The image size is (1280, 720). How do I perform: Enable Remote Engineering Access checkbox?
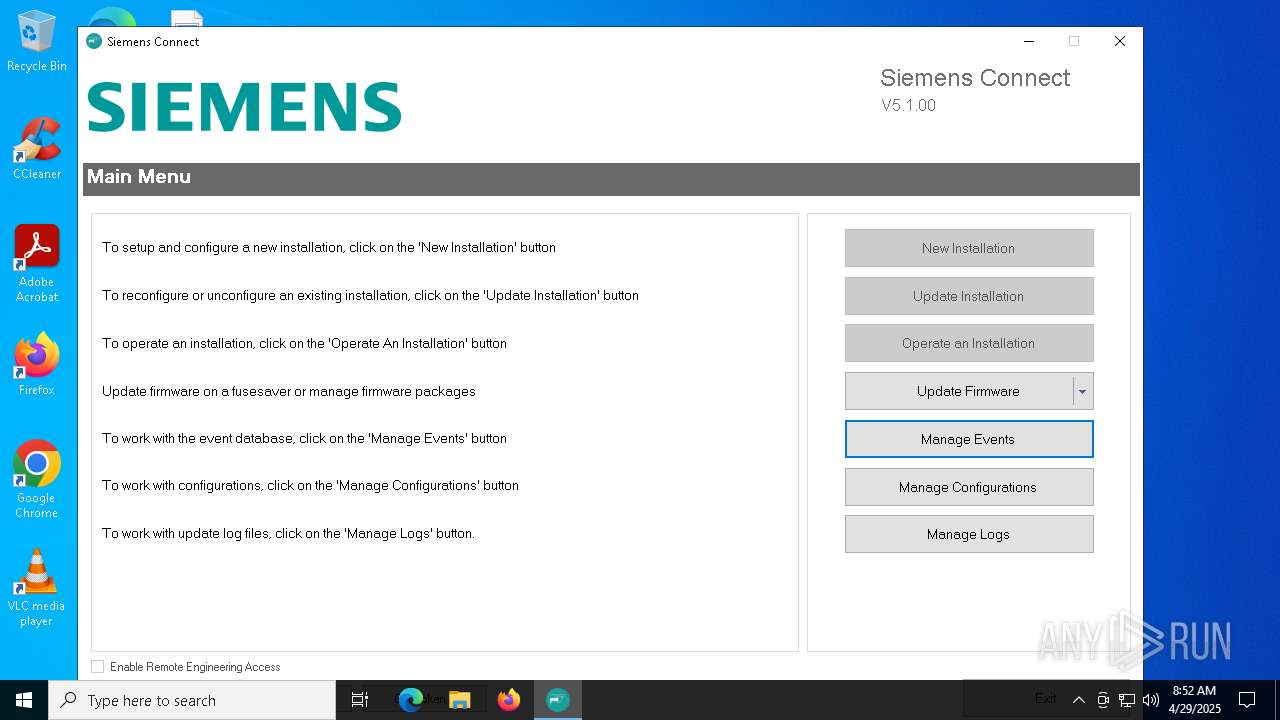coord(97,666)
